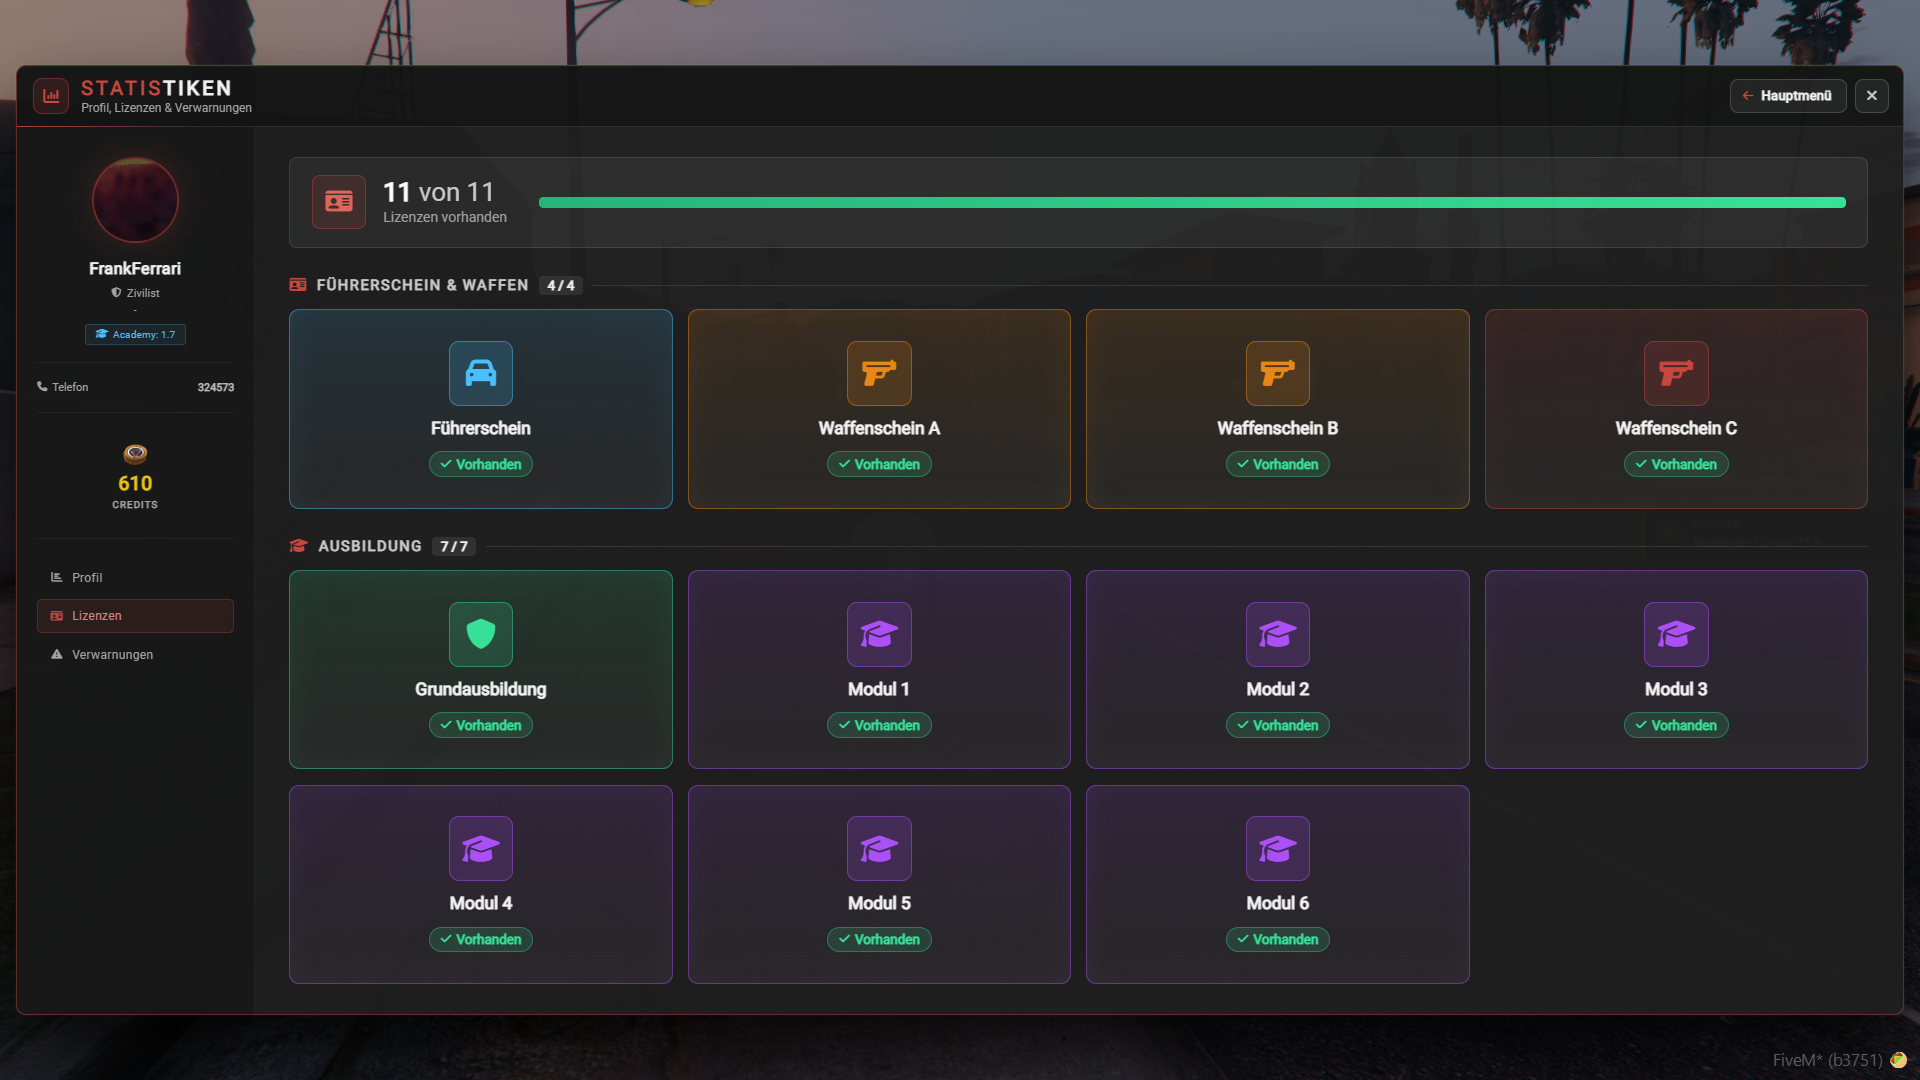Click the Führerschein & Waffen section heading

(x=422, y=285)
